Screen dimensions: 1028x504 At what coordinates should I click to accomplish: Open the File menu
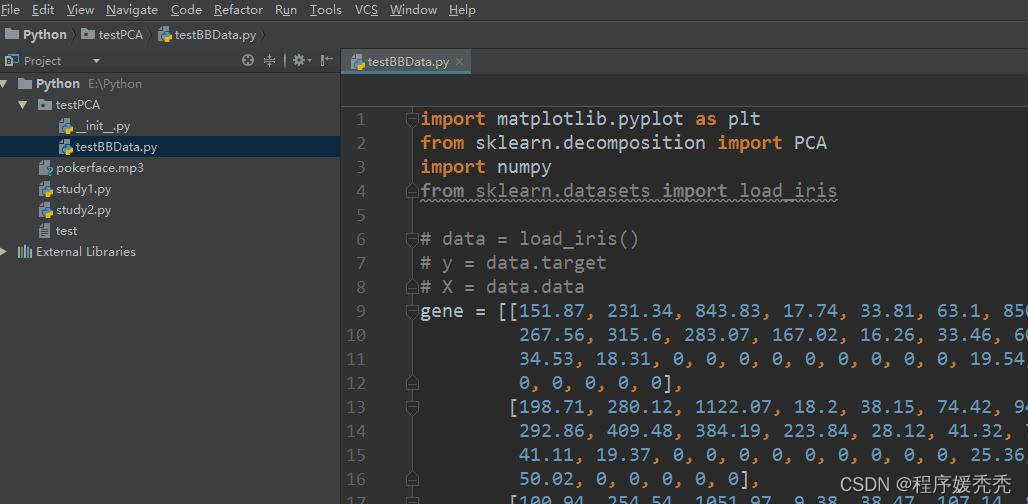10,10
